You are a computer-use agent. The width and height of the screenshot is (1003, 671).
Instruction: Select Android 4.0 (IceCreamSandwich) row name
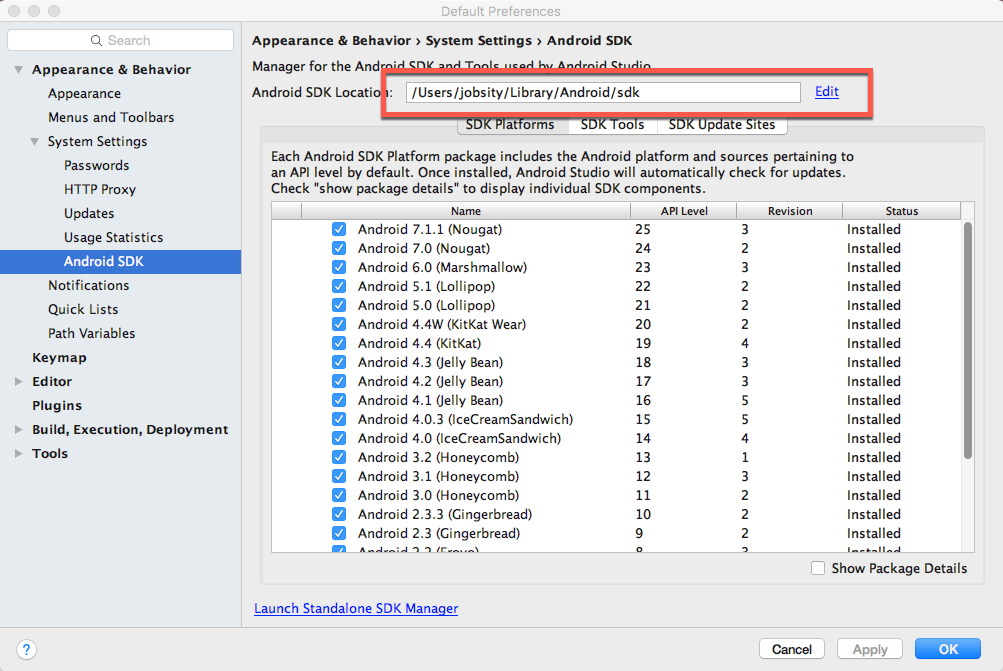click(459, 438)
